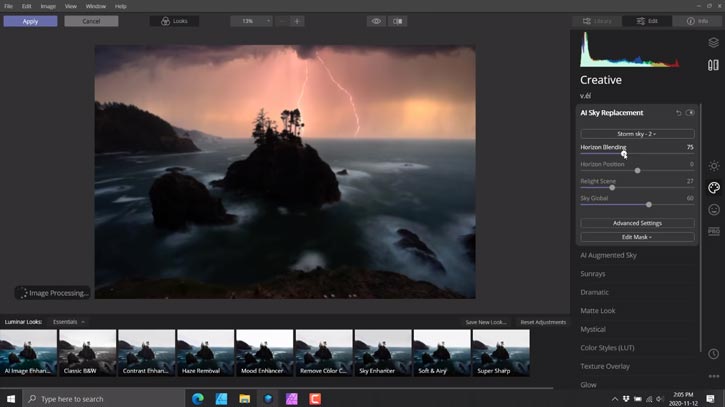Expand the AI Augmented Sky tool
Image resolution: width=725 pixels, height=407 pixels.
(x=608, y=255)
